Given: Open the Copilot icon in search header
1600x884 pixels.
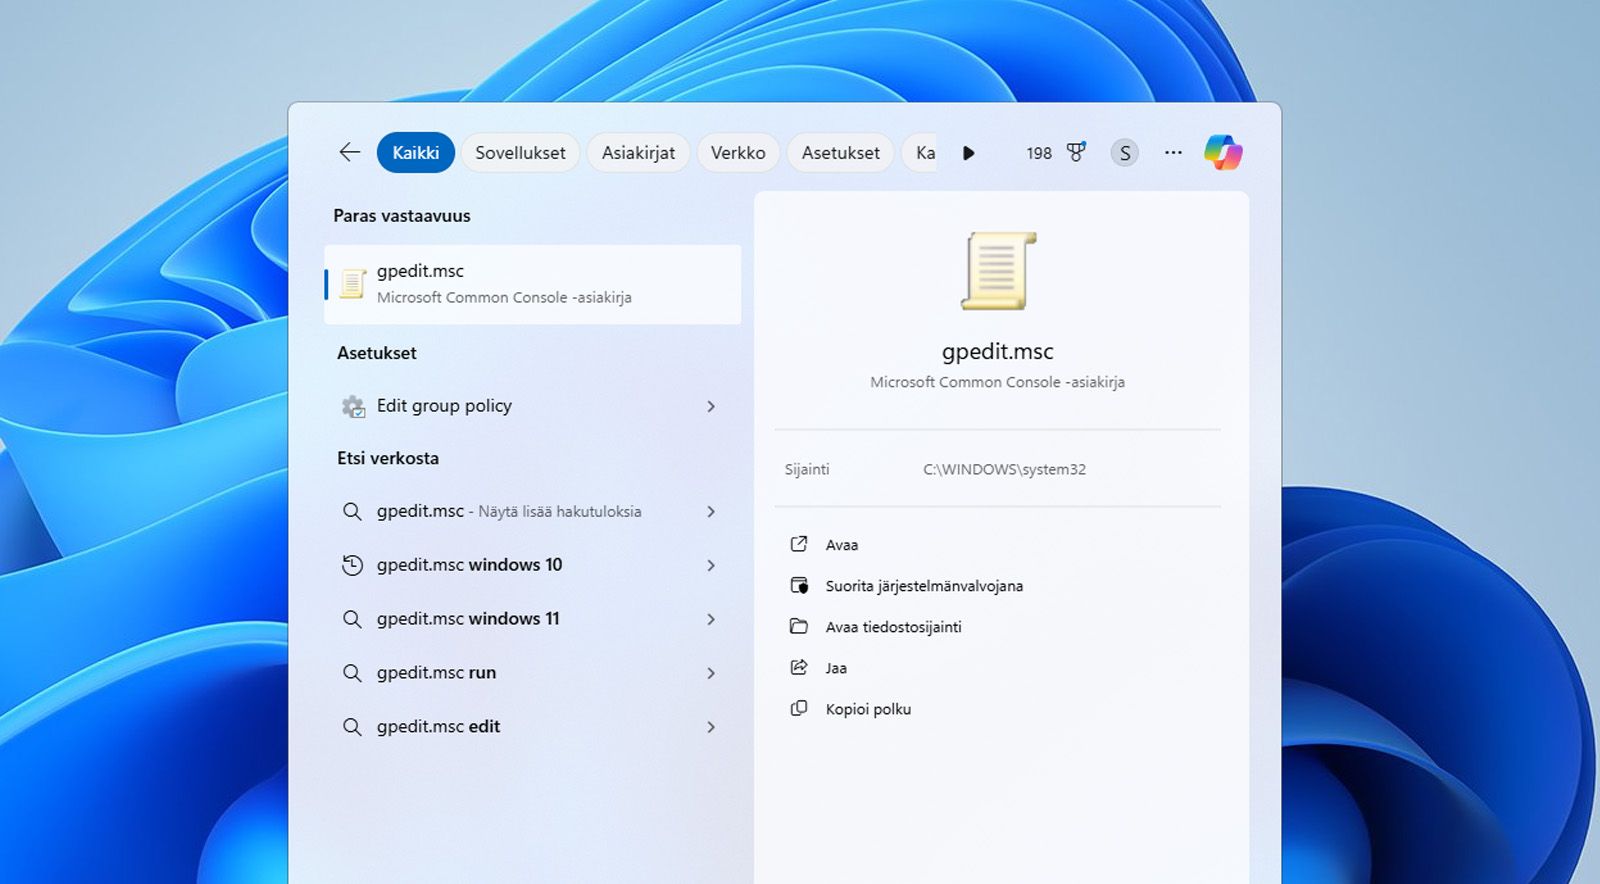Looking at the screenshot, I should point(1223,152).
